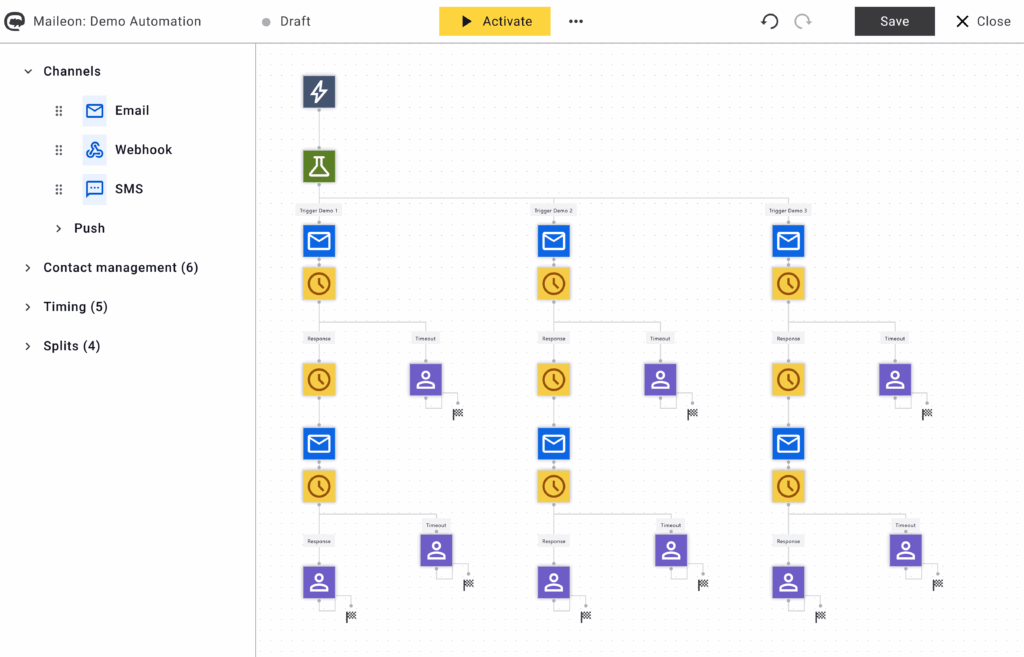Click Close to exit the editor
1024x657 pixels.
tap(982, 21)
